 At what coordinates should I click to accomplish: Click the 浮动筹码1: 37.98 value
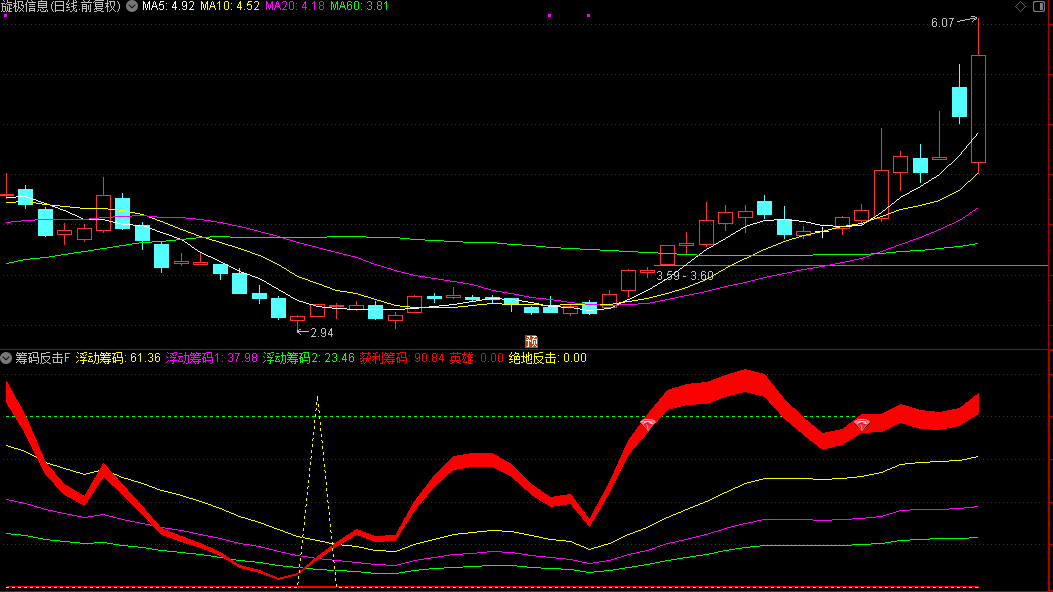[x=212, y=358]
